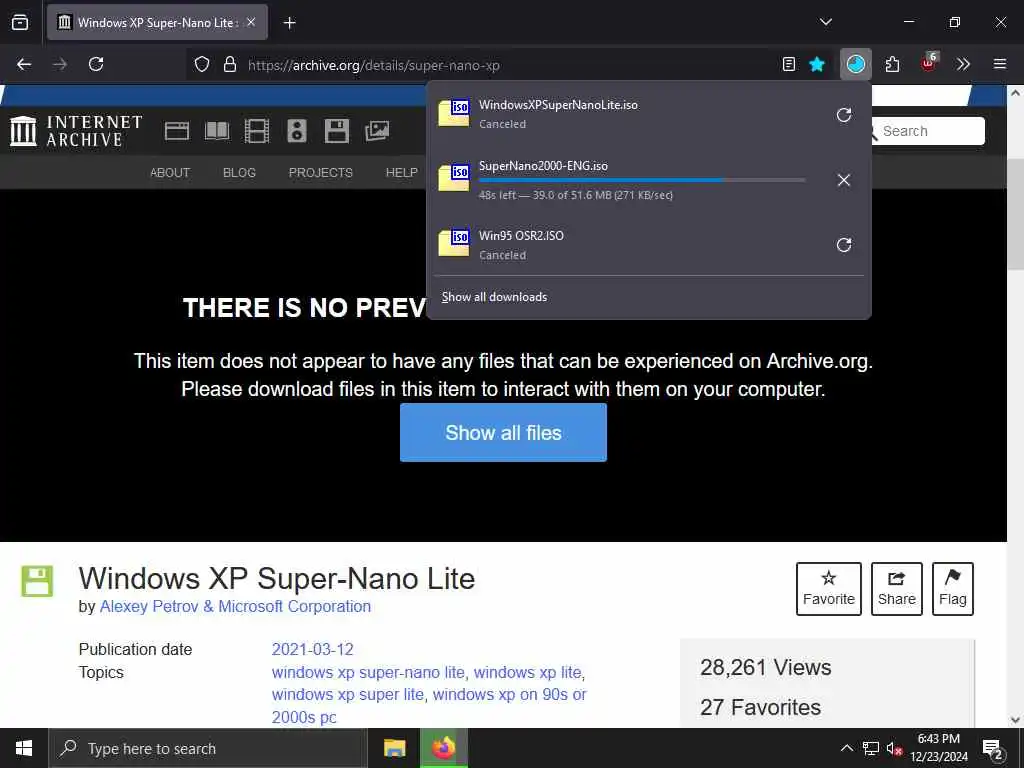Retry WindowsXPSuperNanoLite.iso download
1024x768 pixels.
844,115
